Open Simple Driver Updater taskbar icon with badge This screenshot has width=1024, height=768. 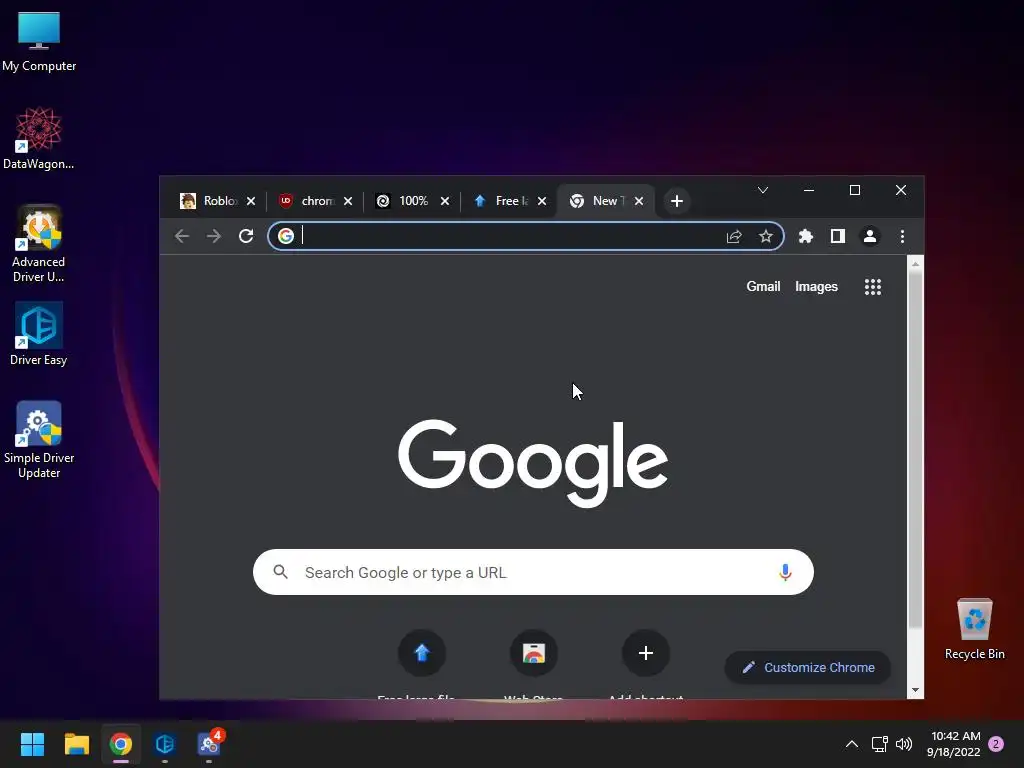pyautogui.click(x=210, y=744)
